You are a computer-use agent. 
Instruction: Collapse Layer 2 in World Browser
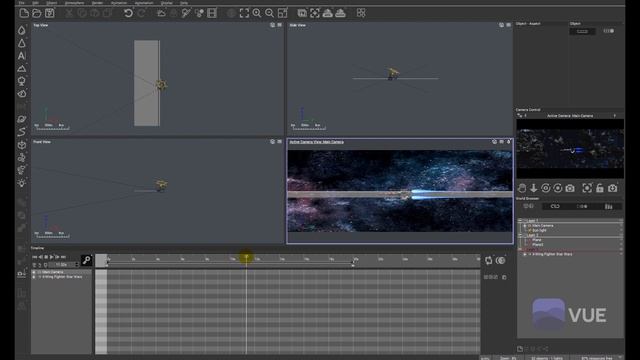pyautogui.click(x=520, y=235)
